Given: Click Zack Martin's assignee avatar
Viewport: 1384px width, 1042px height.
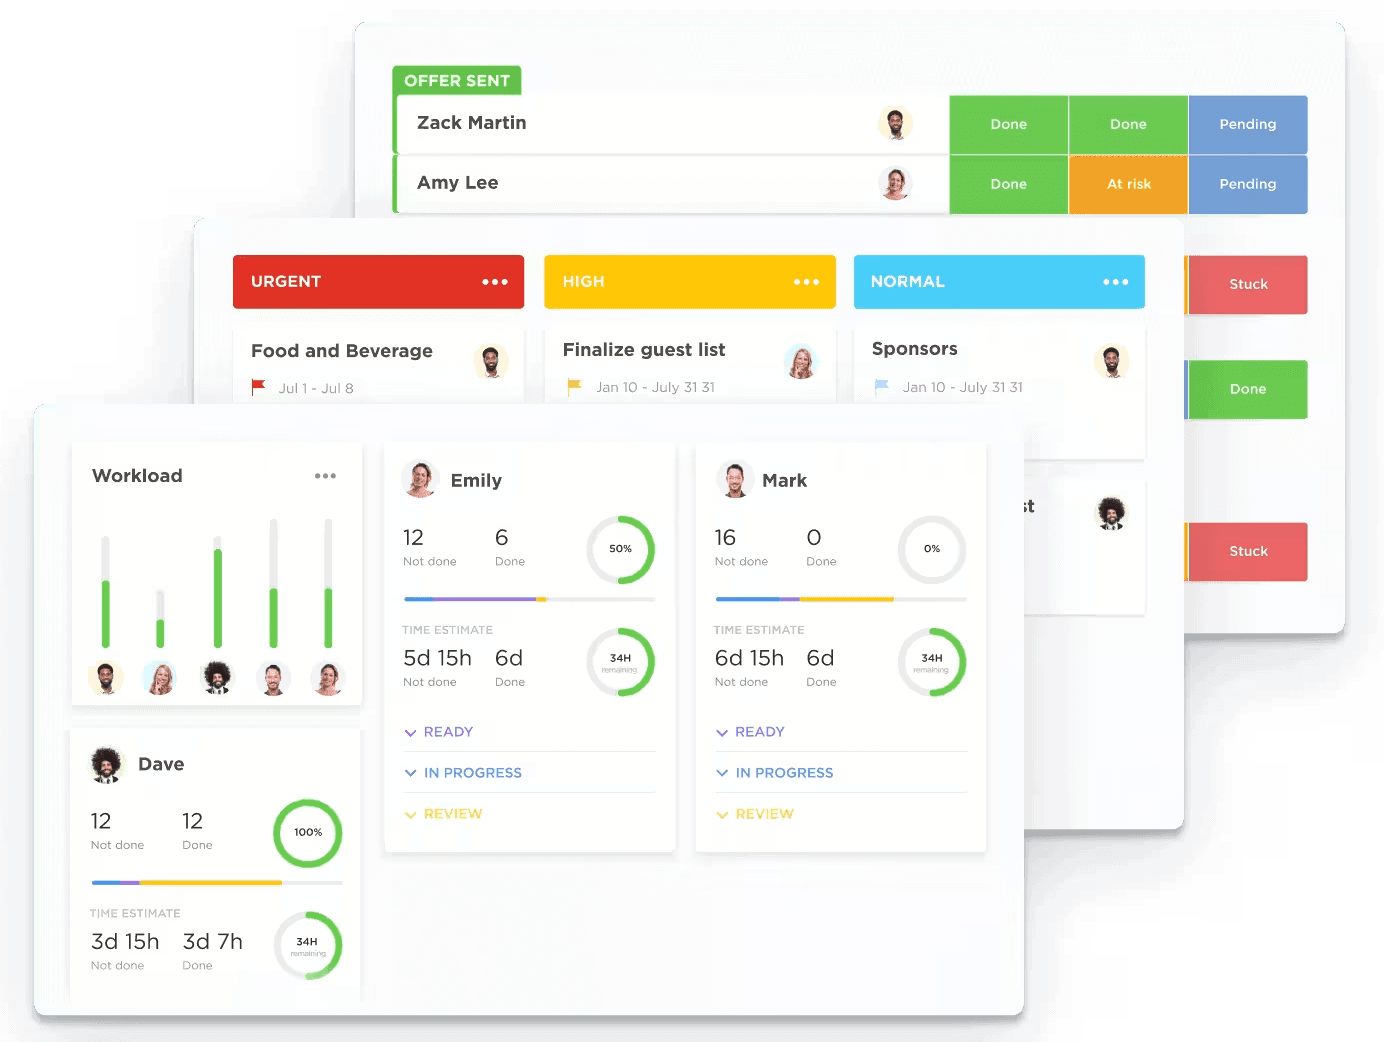Looking at the screenshot, I should (895, 124).
